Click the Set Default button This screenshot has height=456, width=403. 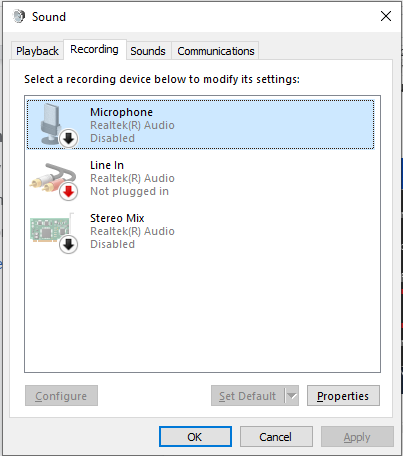(x=247, y=396)
